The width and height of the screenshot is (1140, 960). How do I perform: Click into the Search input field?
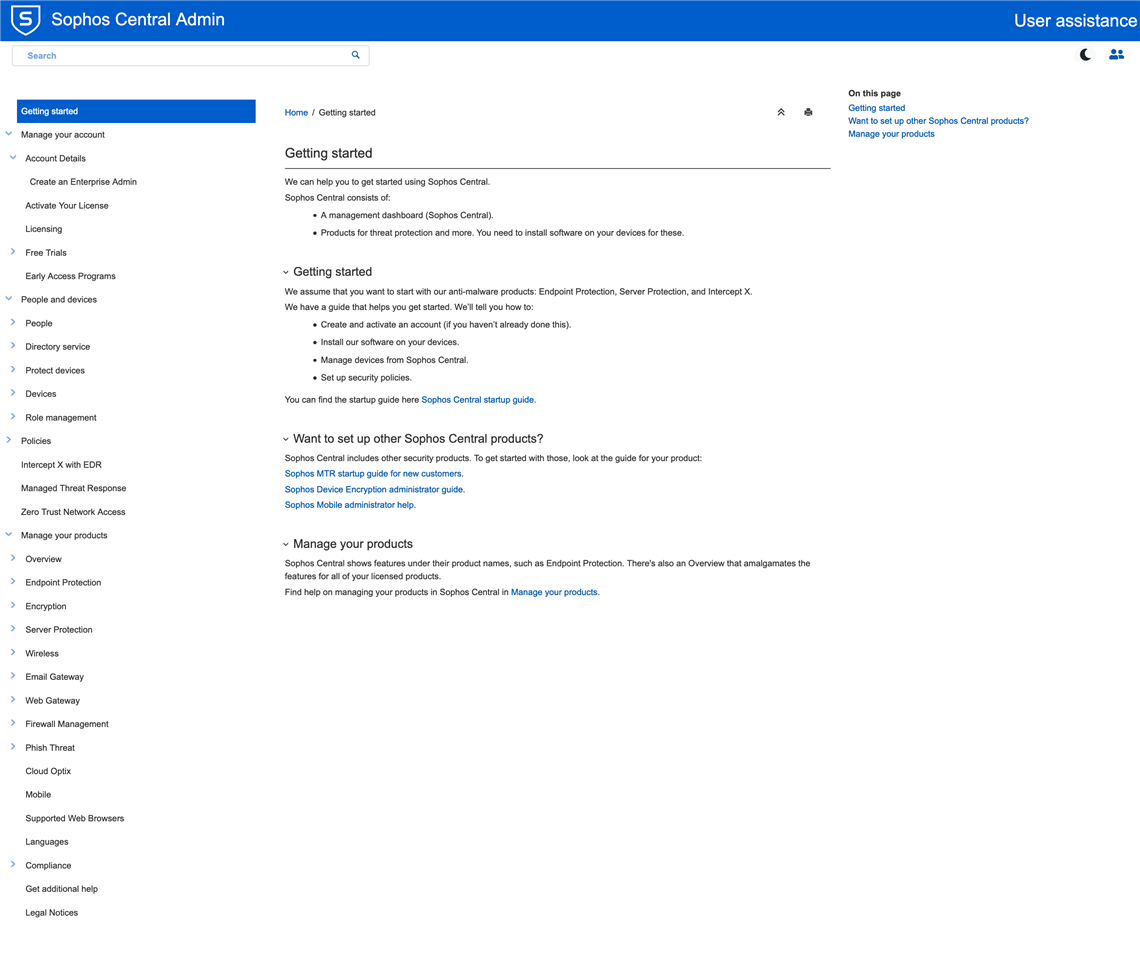(x=190, y=55)
